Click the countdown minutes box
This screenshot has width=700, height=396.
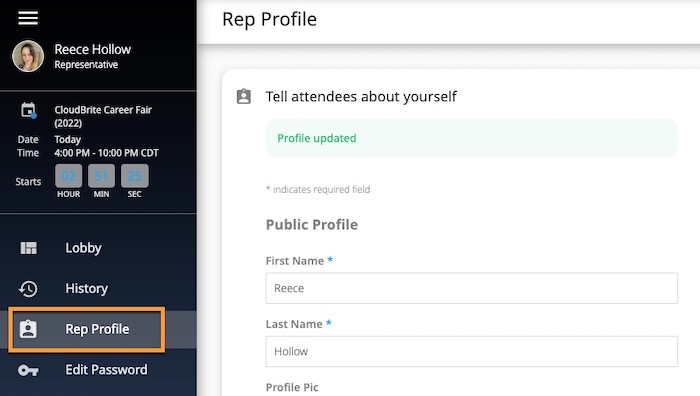pos(101,176)
